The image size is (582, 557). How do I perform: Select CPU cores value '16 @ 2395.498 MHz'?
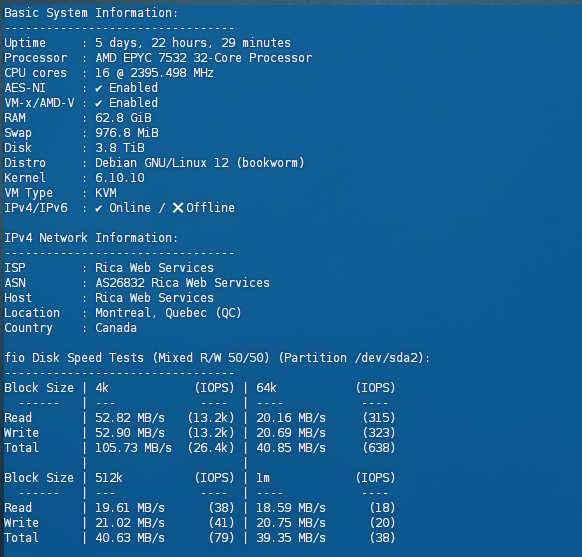click(154, 73)
